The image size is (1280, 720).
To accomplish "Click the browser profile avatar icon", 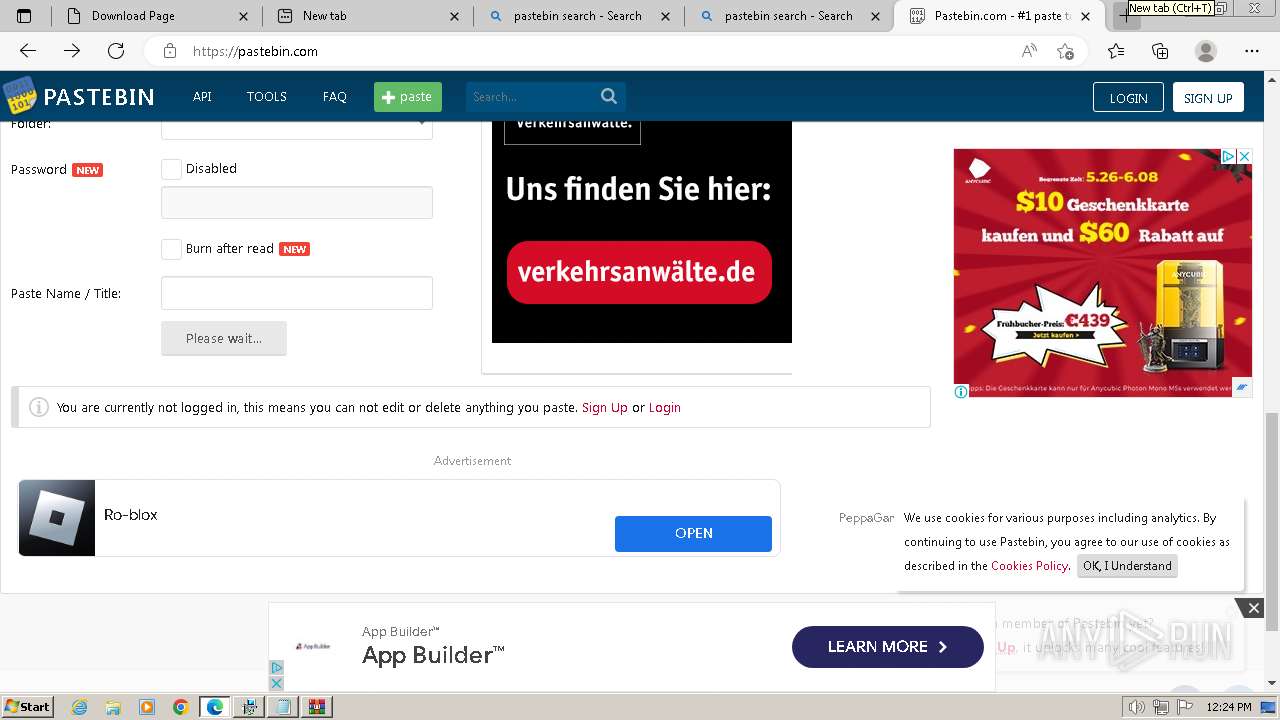I will 1206,51.
